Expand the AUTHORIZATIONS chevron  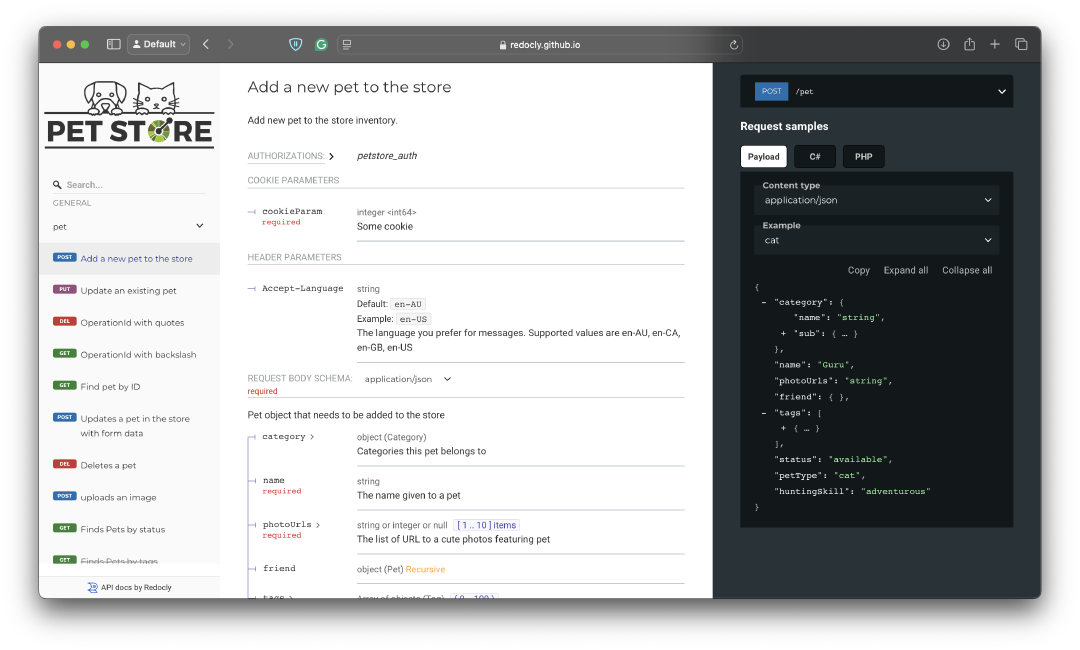[x=331, y=156]
